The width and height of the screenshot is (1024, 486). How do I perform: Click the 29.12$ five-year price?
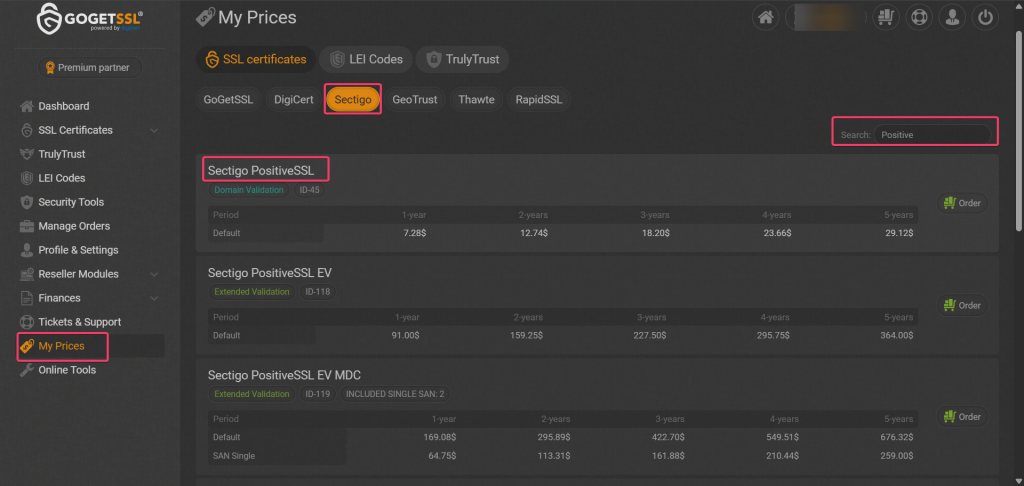[900, 233]
